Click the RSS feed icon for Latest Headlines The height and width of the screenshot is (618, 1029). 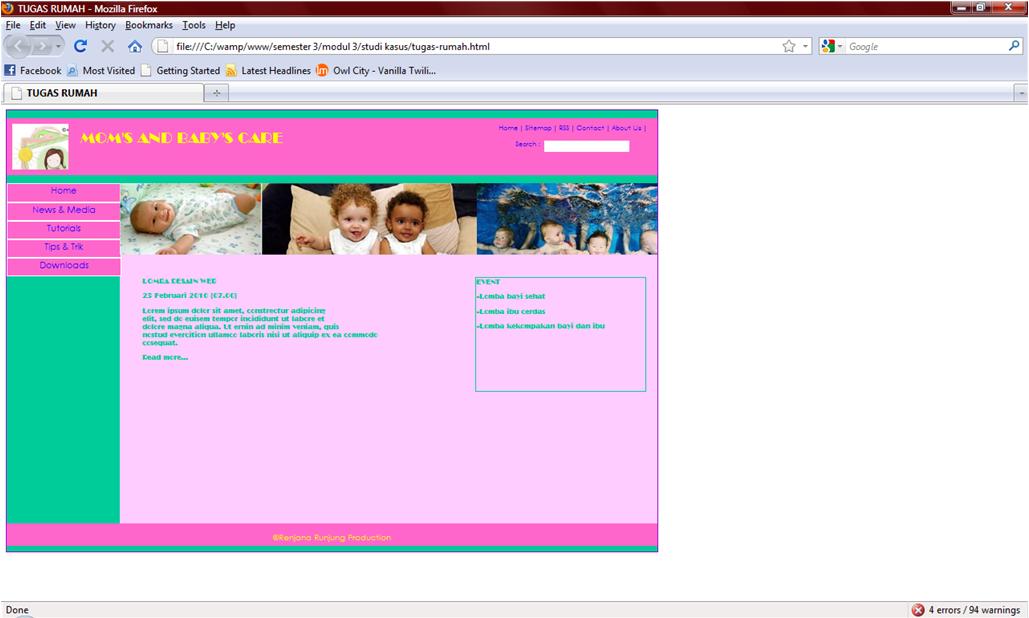(231, 70)
